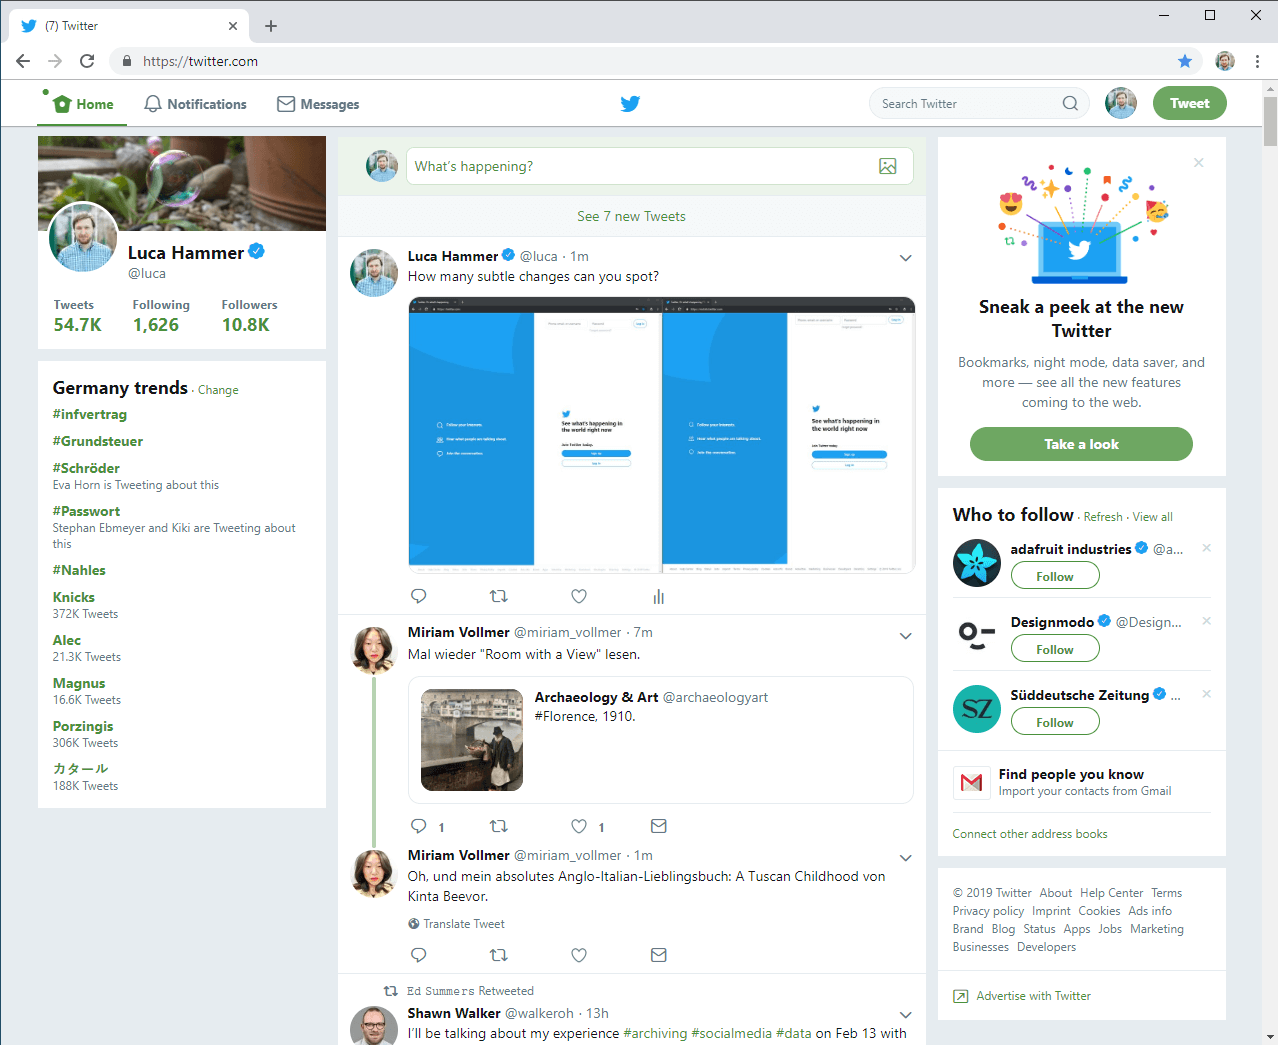Refresh Who to follow suggestions

click(1103, 517)
